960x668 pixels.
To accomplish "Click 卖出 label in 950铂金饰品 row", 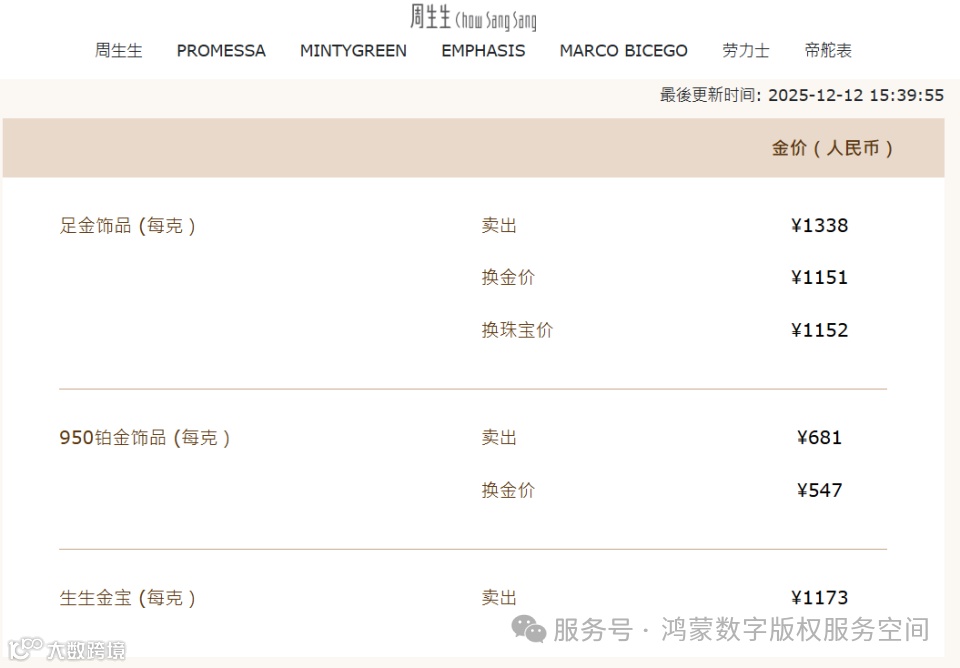I will click(499, 437).
